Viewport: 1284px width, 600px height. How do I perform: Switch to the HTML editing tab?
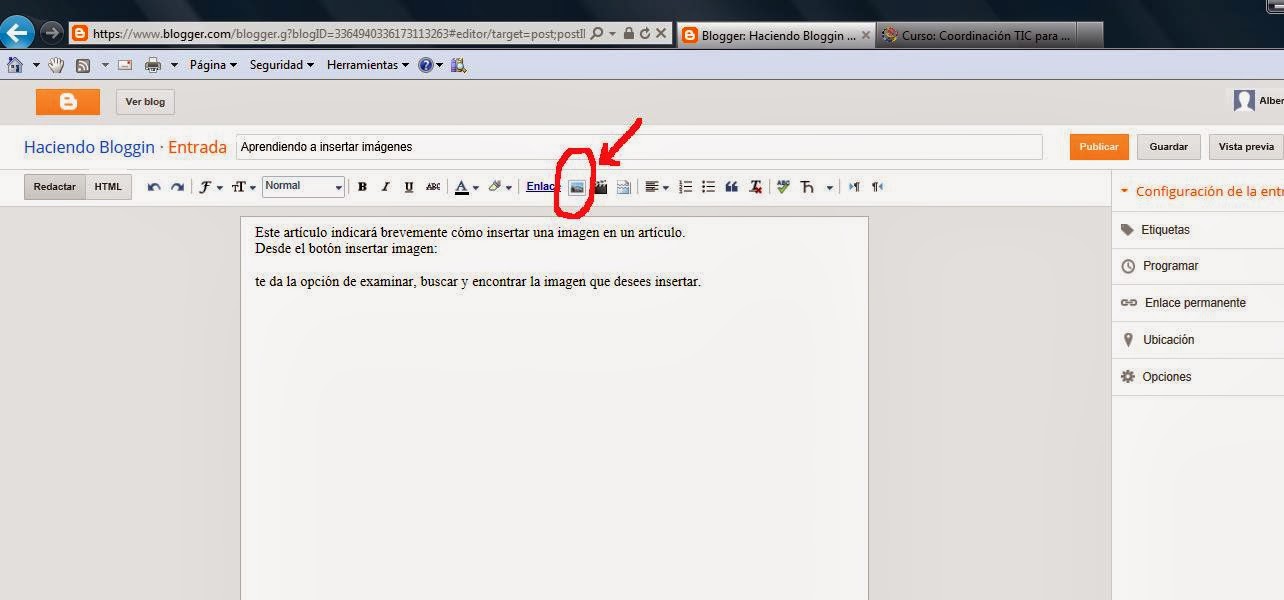coord(108,186)
